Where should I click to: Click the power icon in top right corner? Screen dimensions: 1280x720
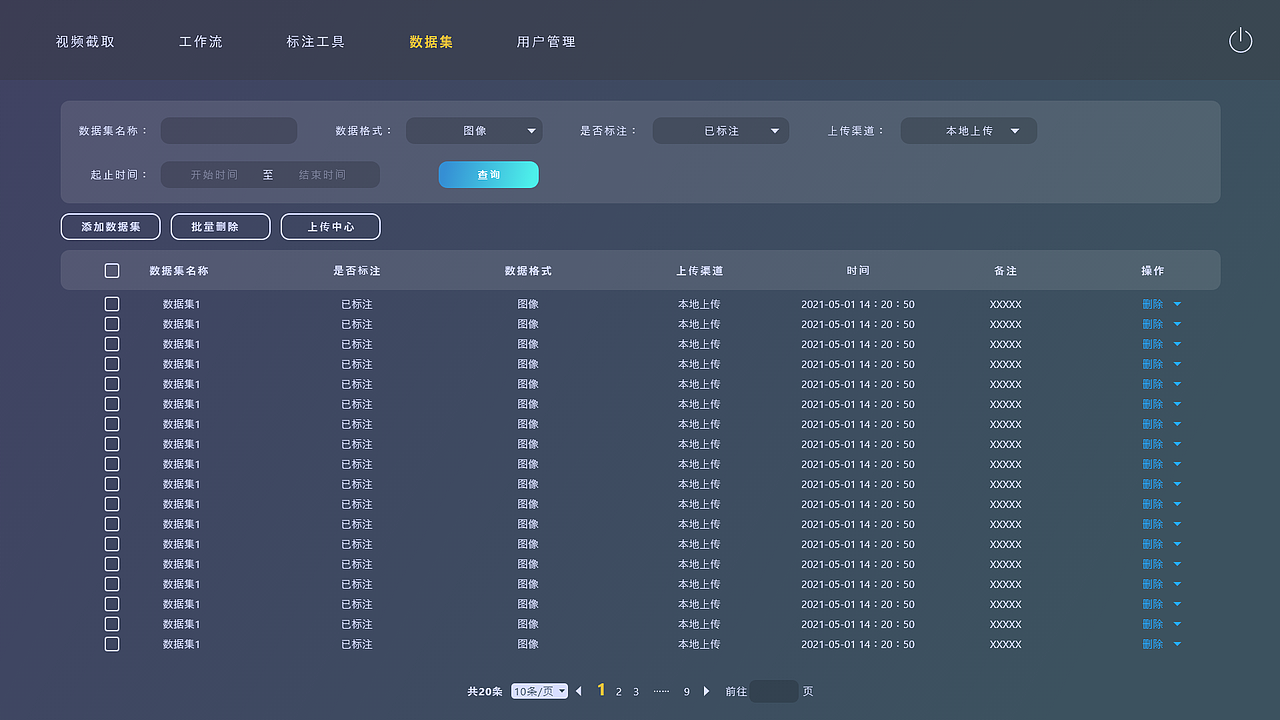click(1240, 40)
